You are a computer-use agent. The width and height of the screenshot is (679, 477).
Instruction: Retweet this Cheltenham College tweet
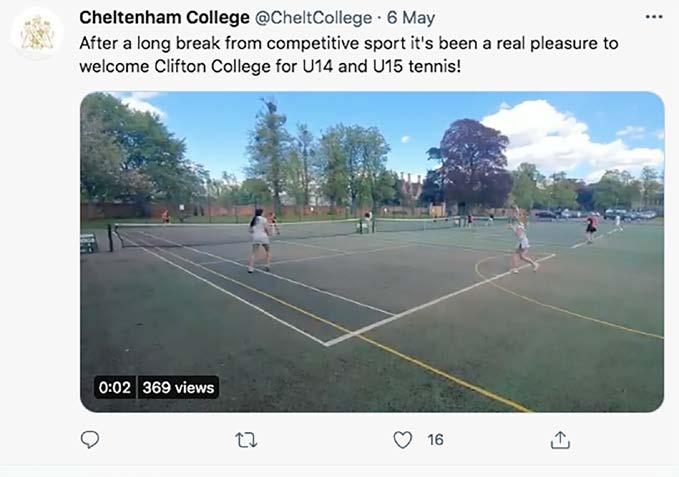246,440
